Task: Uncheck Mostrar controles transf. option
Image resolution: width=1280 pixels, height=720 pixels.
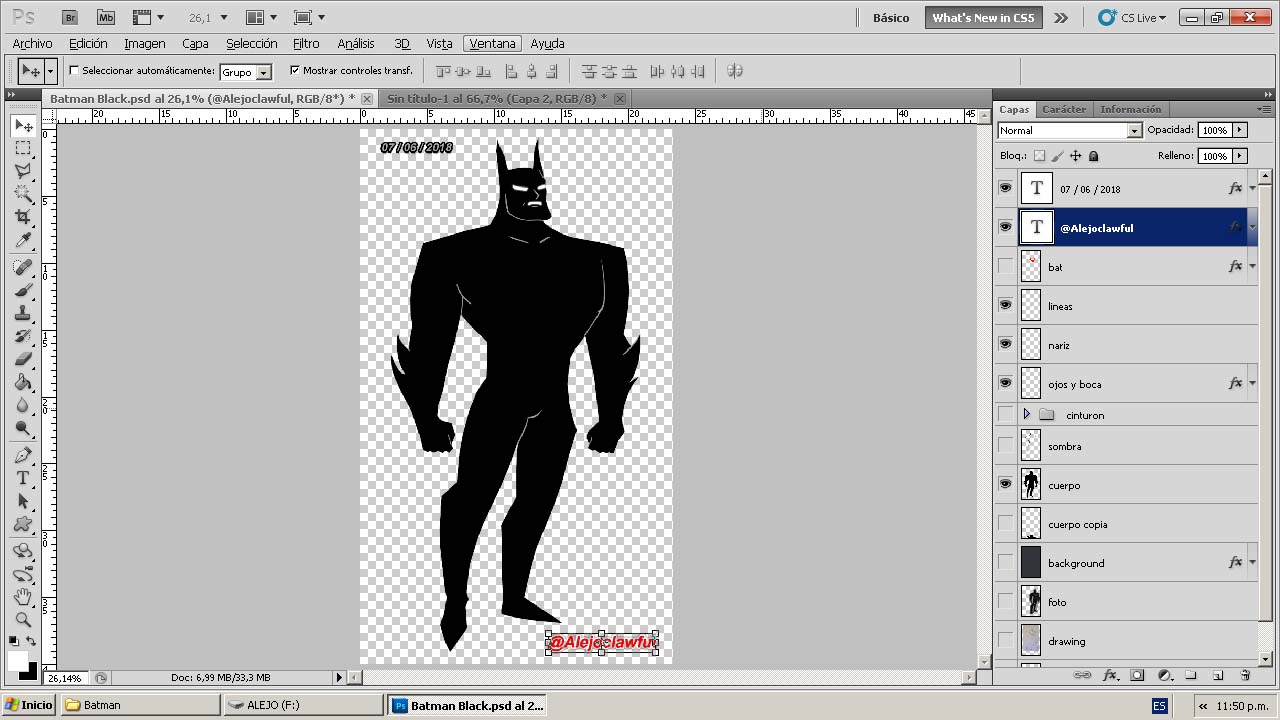Action: [294, 71]
